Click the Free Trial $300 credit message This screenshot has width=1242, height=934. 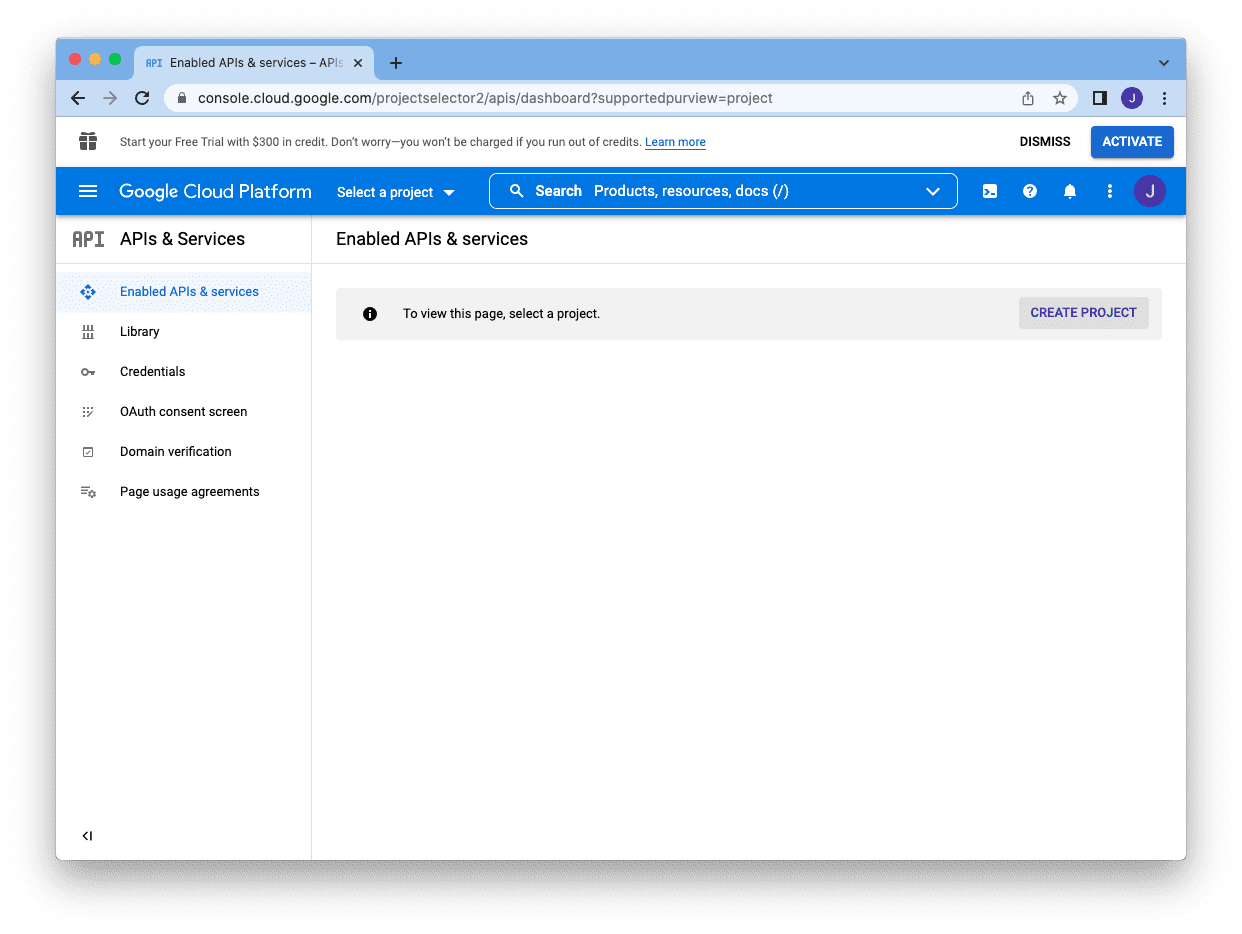pyautogui.click(x=379, y=142)
